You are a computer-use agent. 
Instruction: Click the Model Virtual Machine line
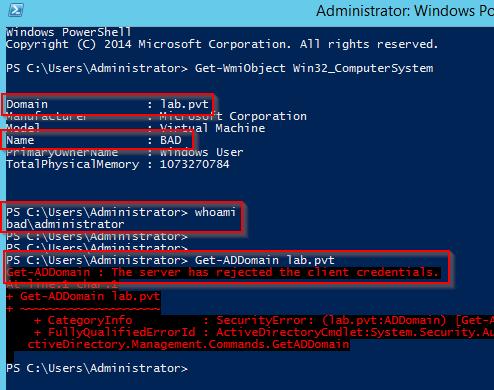[x=136, y=128]
